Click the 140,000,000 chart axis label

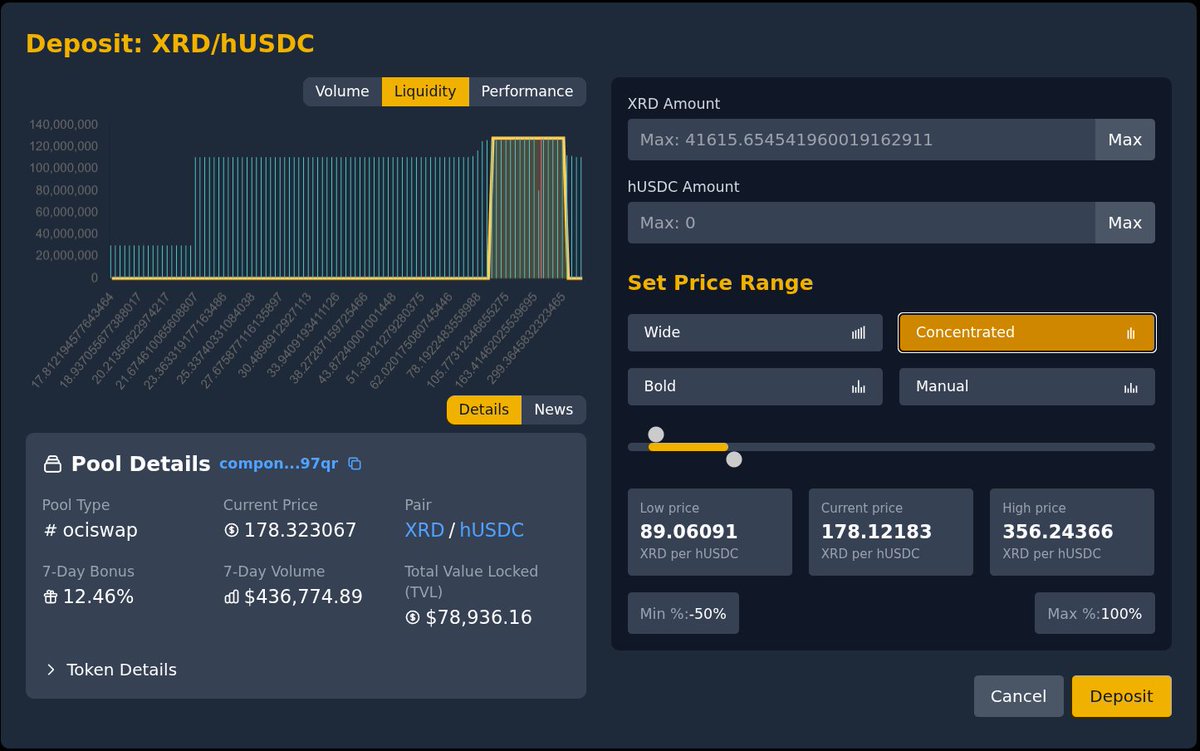click(62, 125)
